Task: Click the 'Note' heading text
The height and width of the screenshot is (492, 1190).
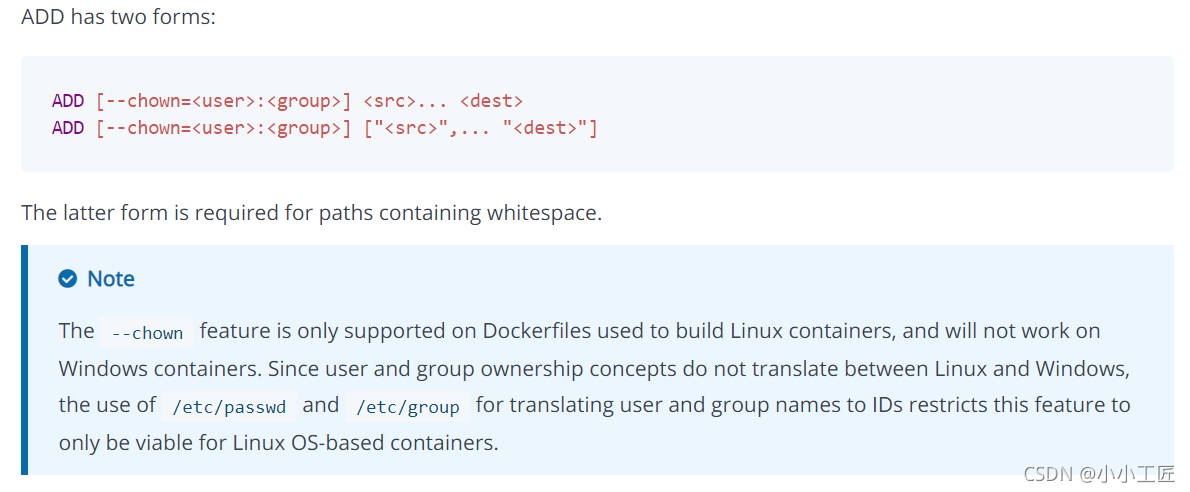Action: coord(111,279)
